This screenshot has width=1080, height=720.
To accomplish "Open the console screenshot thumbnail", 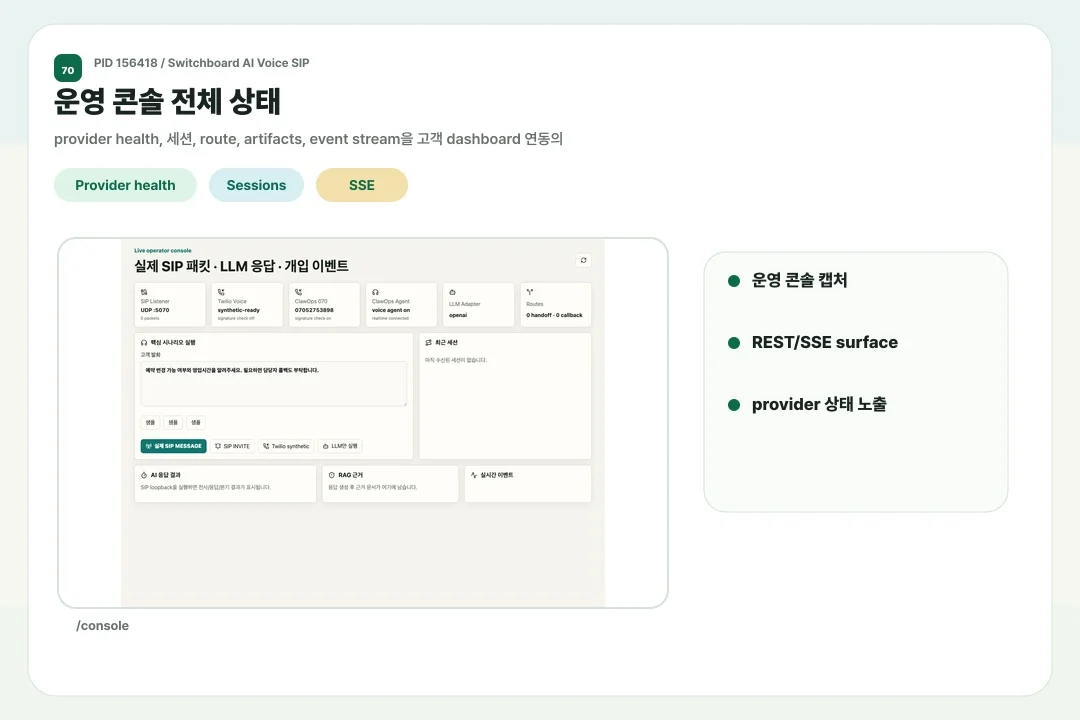I will coord(363,423).
